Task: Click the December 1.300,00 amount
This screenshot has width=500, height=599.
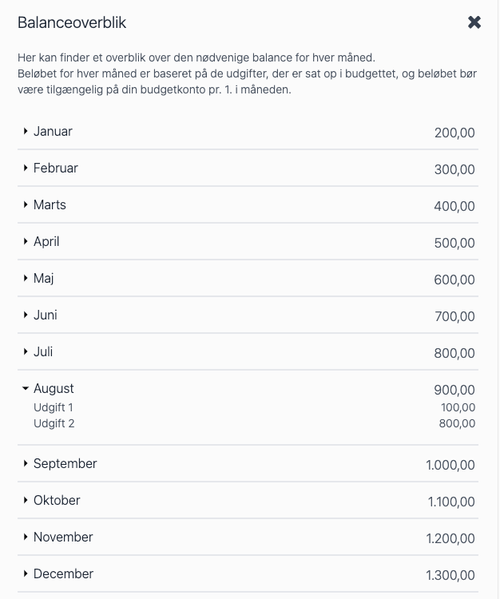Action: click(450, 575)
